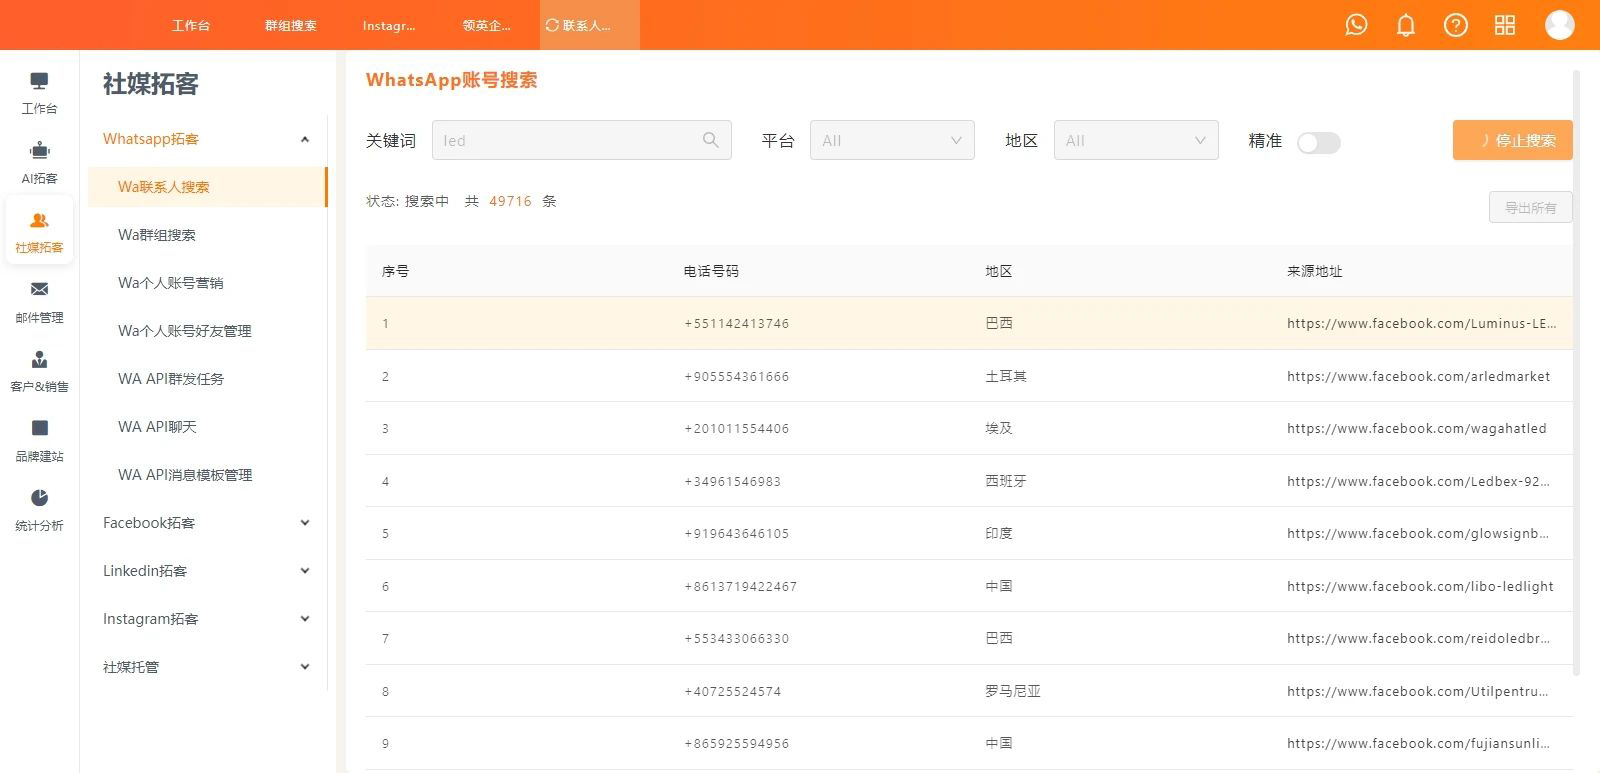Expand the 社媒托管 section
Screen dimensions: 1600x773
click(x=207, y=667)
